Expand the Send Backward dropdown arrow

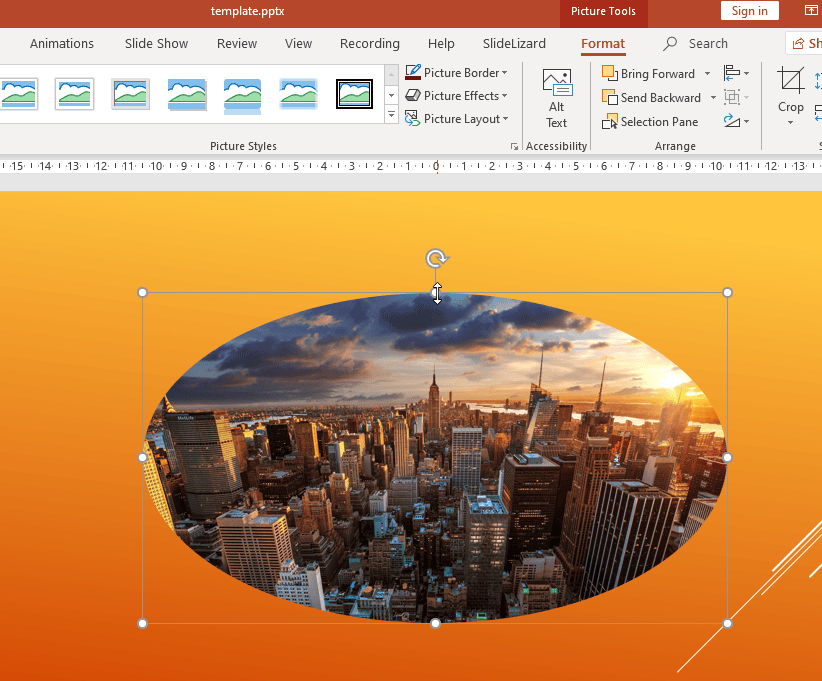pyautogui.click(x=713, y=98)
